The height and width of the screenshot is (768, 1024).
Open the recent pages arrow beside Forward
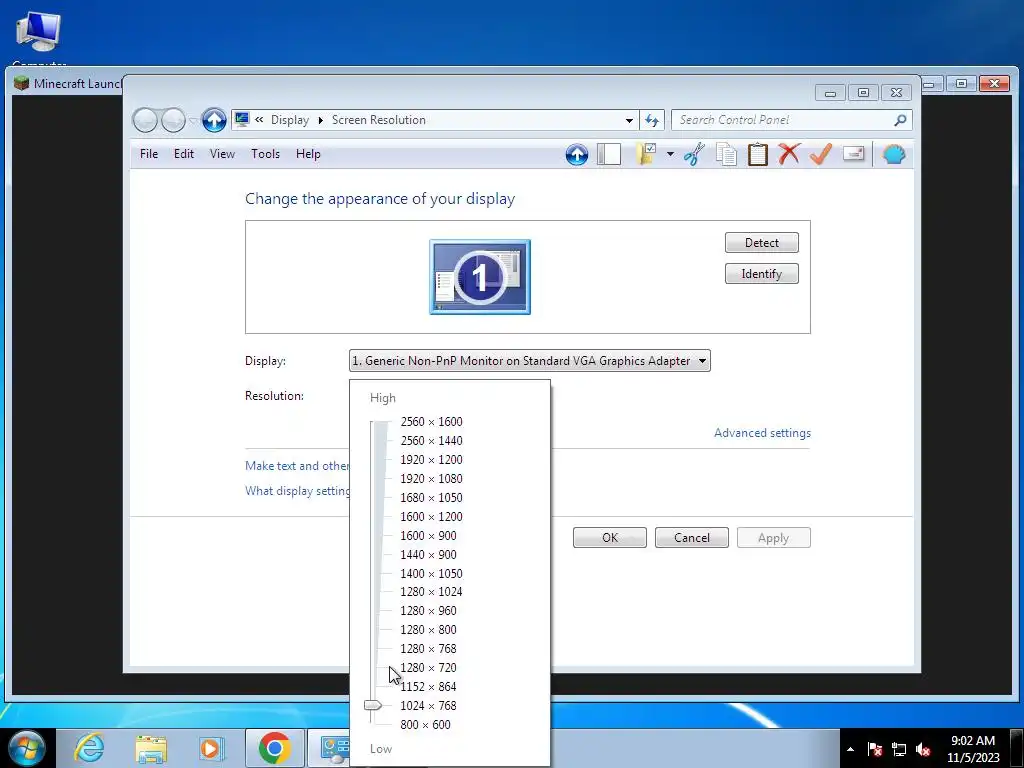tap(193, 121)
